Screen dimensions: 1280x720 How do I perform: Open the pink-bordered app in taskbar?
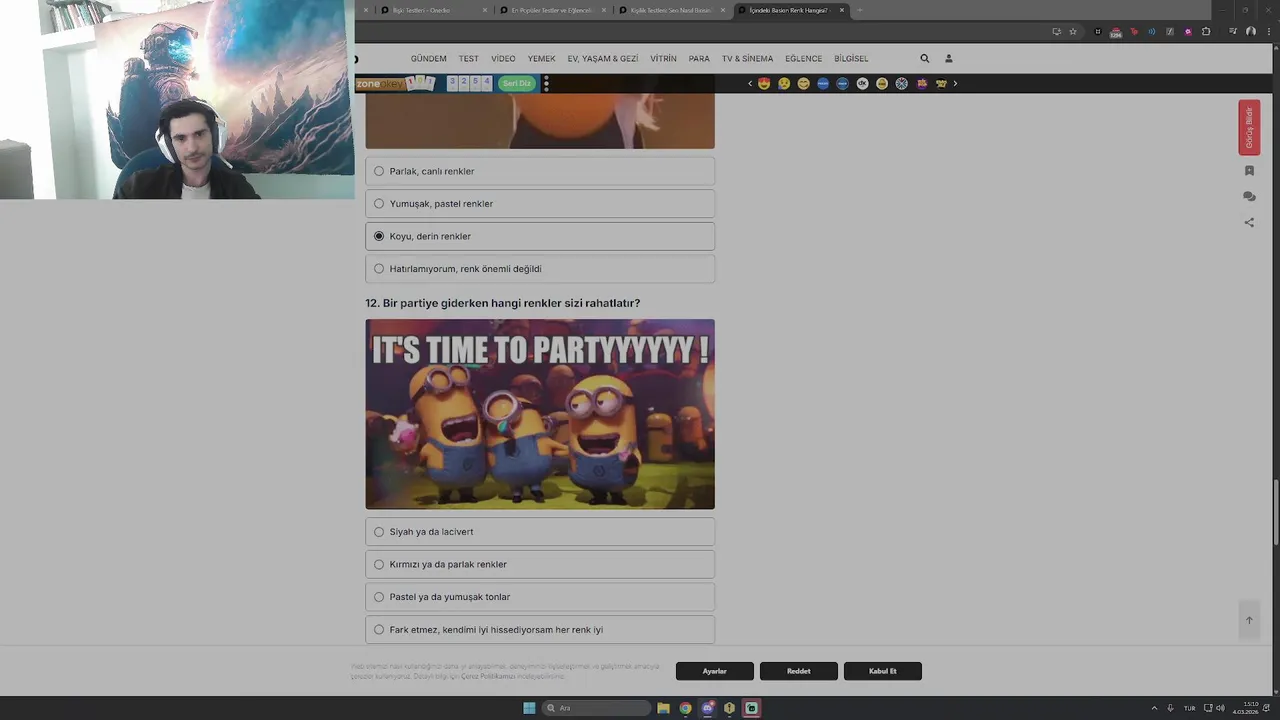(x=751, y=708)
